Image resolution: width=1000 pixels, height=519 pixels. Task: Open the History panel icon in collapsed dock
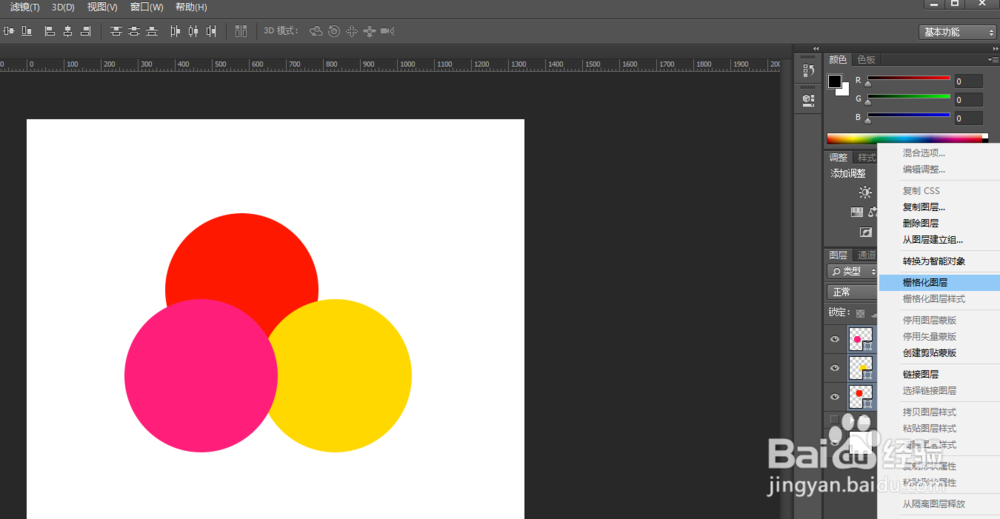[808, 71]
